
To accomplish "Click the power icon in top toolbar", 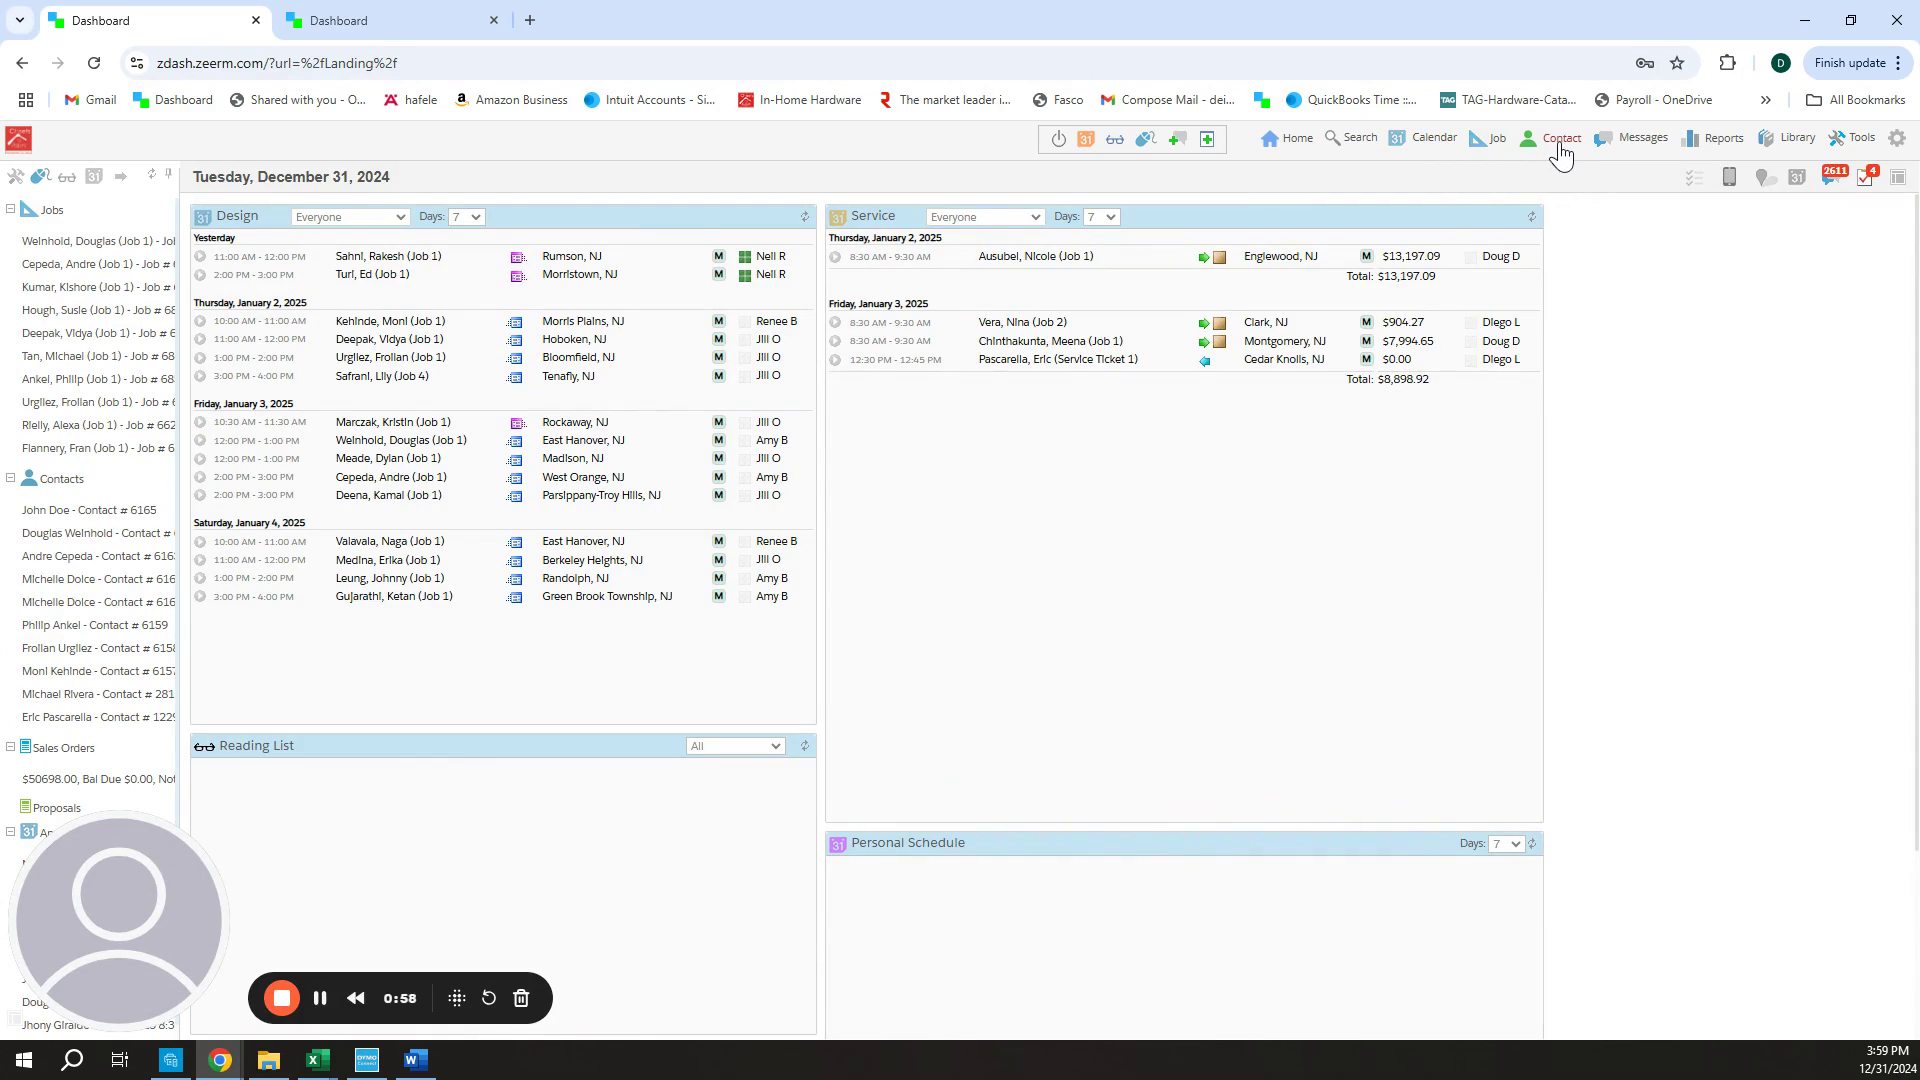I will point(1058,139).
